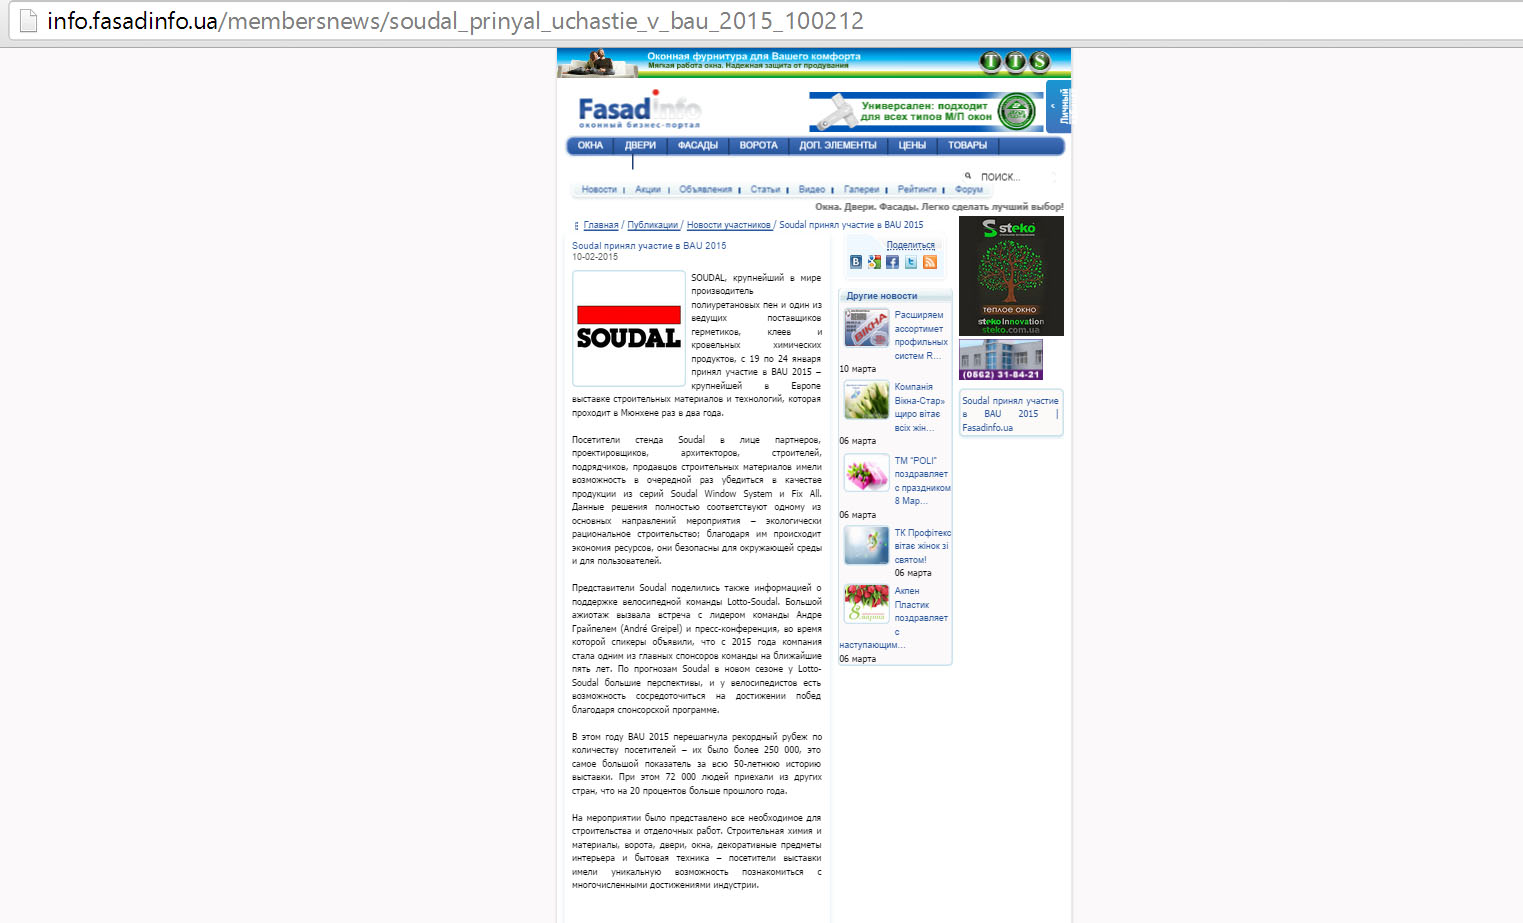Click the Поделиться link
The image size is (1523, 923).
[910, 245]
